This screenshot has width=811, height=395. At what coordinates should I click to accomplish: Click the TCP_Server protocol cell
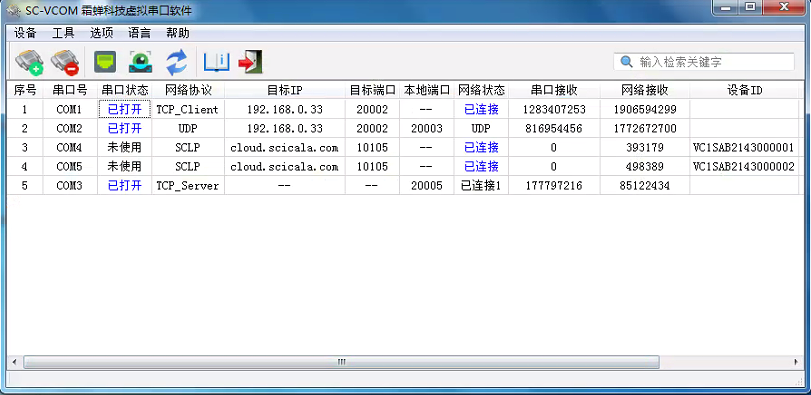click(188, 186)
